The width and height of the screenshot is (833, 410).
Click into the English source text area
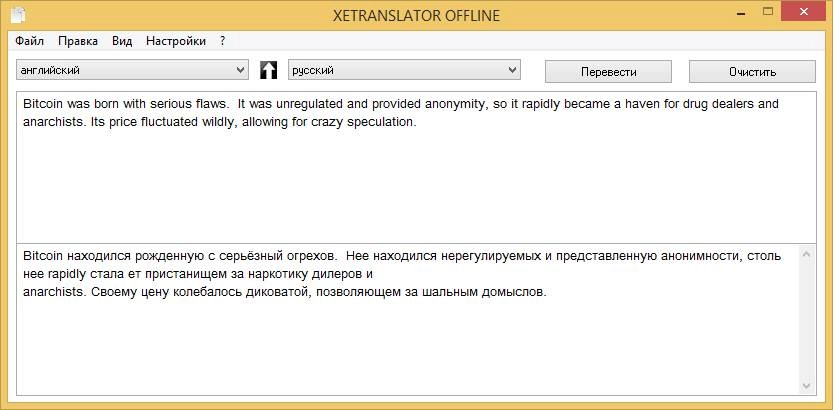pyautogui.click(x=416, y=167)
